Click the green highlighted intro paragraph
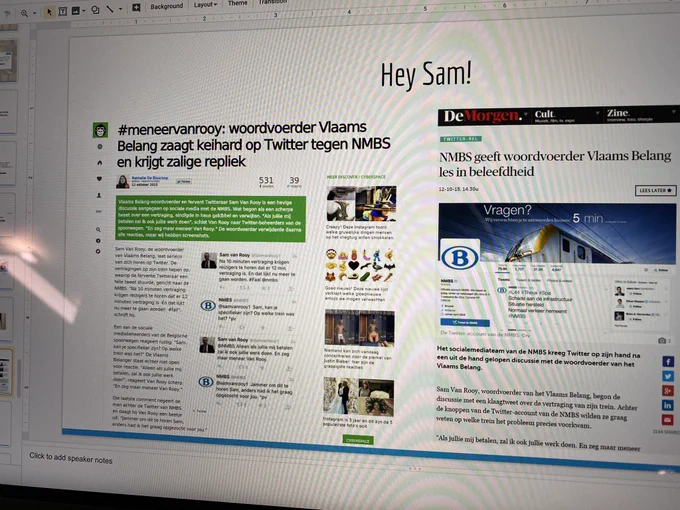 click(x=210, y=219)
